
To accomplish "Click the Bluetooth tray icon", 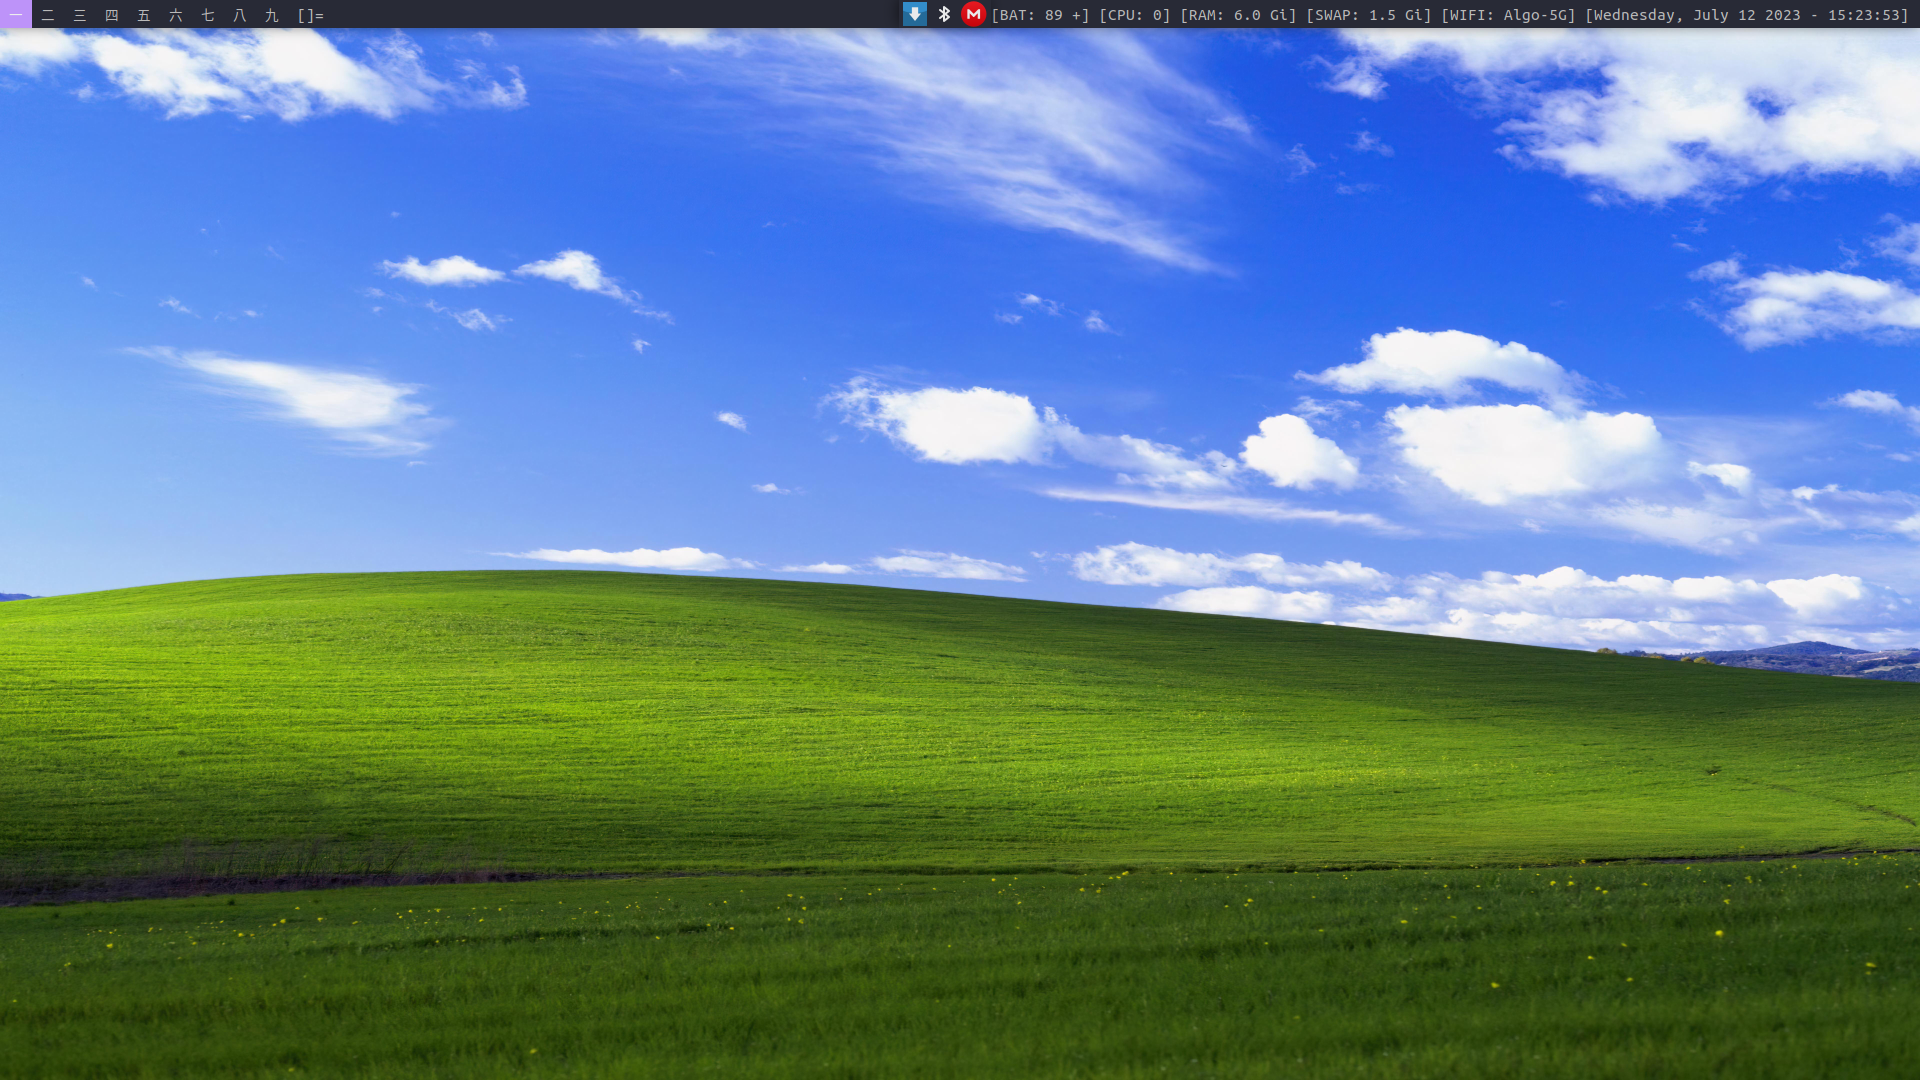I will coord(944,14).
